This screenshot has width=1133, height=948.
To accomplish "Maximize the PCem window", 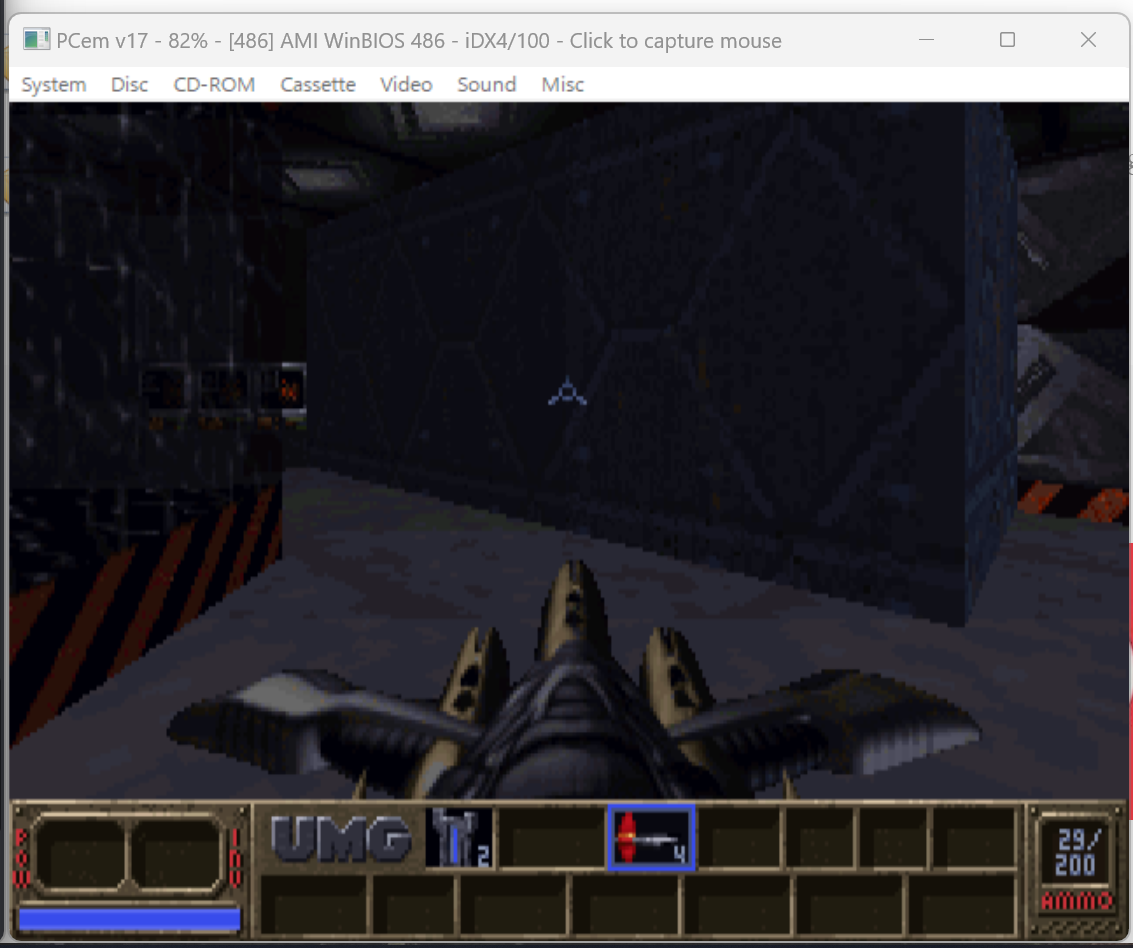I will (x=1007, y=40).
